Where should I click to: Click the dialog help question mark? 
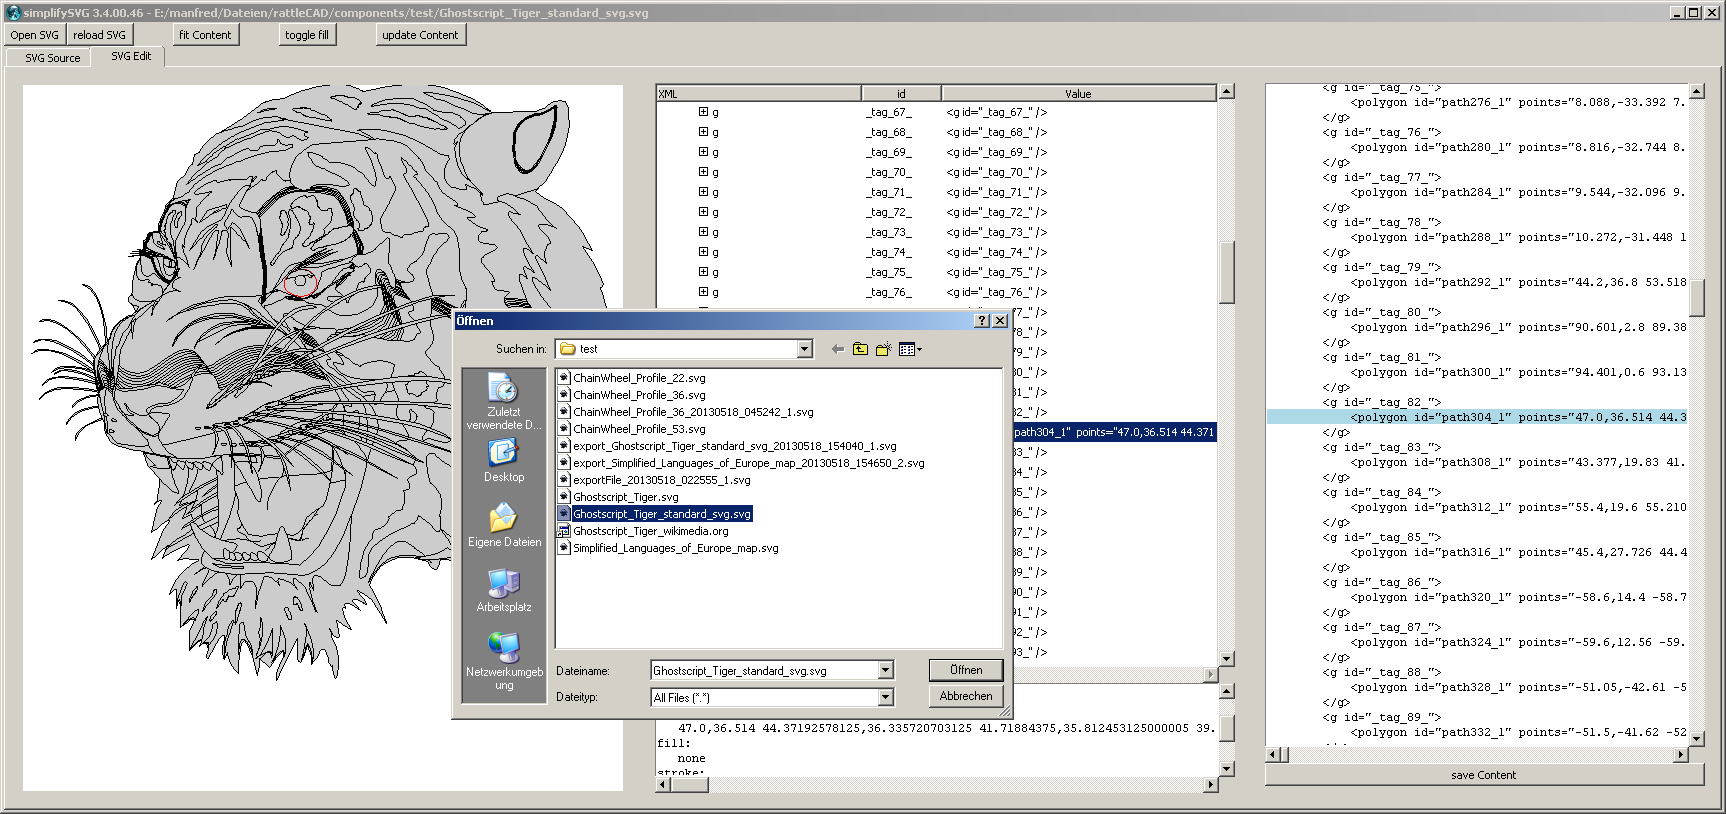click(x=981, y=321)
